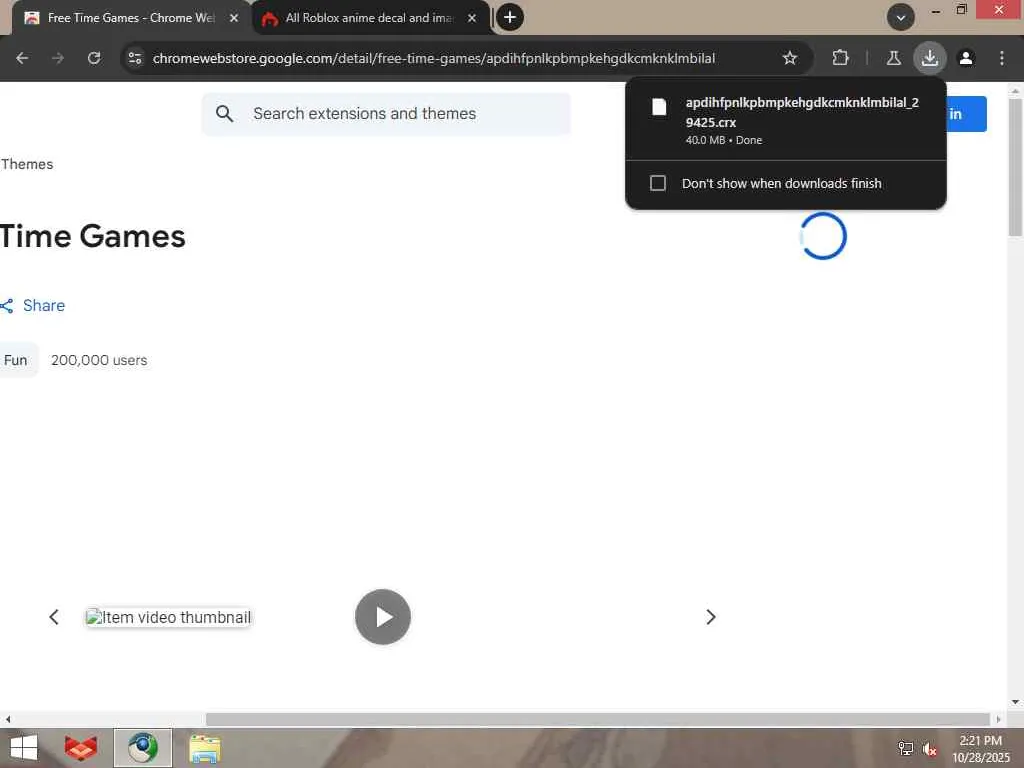Viewport: 1024px width, 768px height.
Task: Open Chrome three-dot menu
Action: (x=1002, y=58)
